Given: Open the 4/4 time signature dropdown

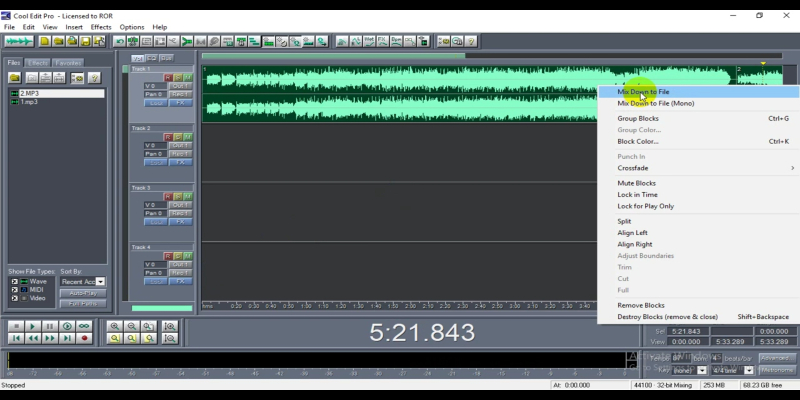Looking at the screenshot, I should (x=748, y=370).
